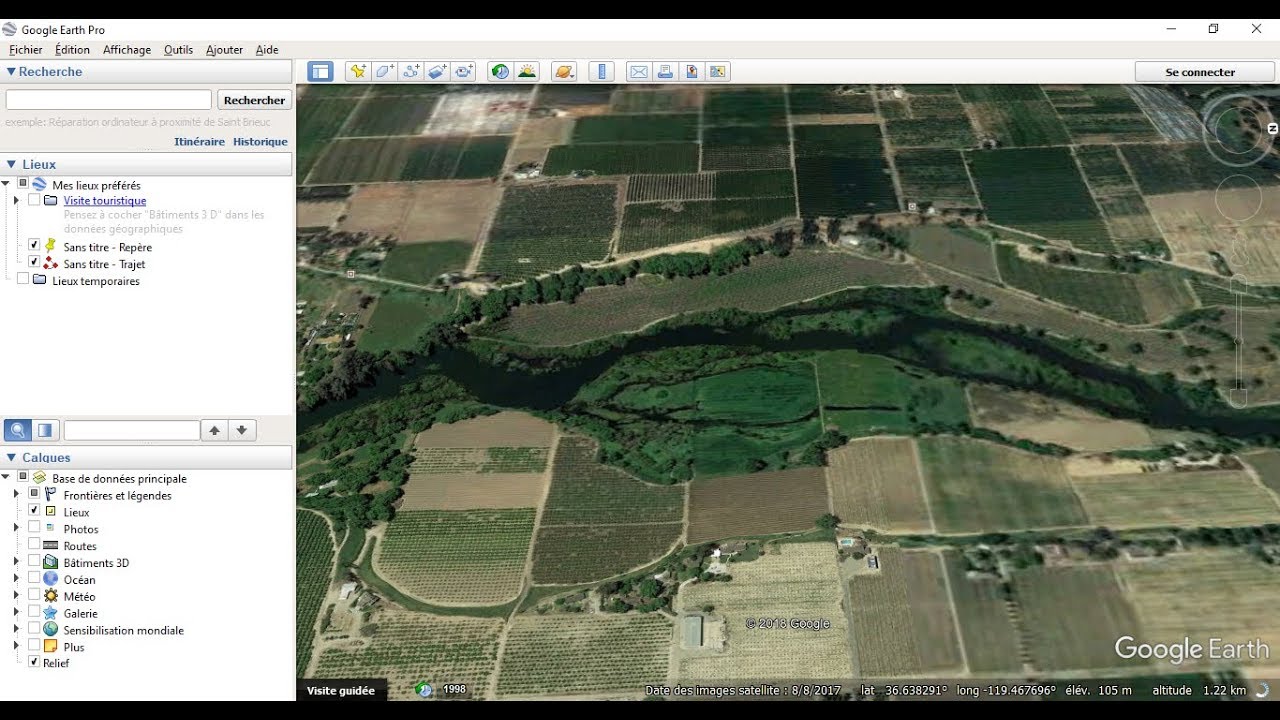
Task: Click the Rechercher button
Action: [x=254, y=100]
